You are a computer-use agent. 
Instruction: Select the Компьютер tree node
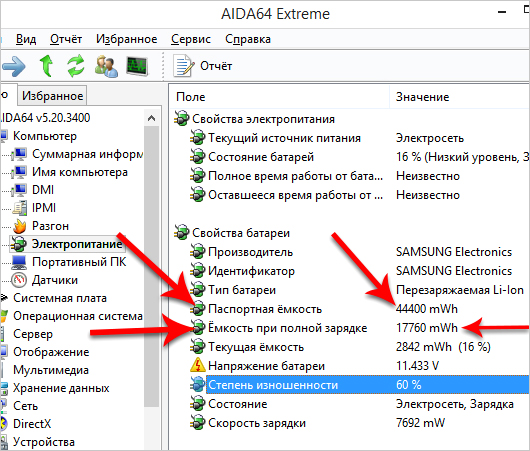pyautogui.click(x=45, y=136)
